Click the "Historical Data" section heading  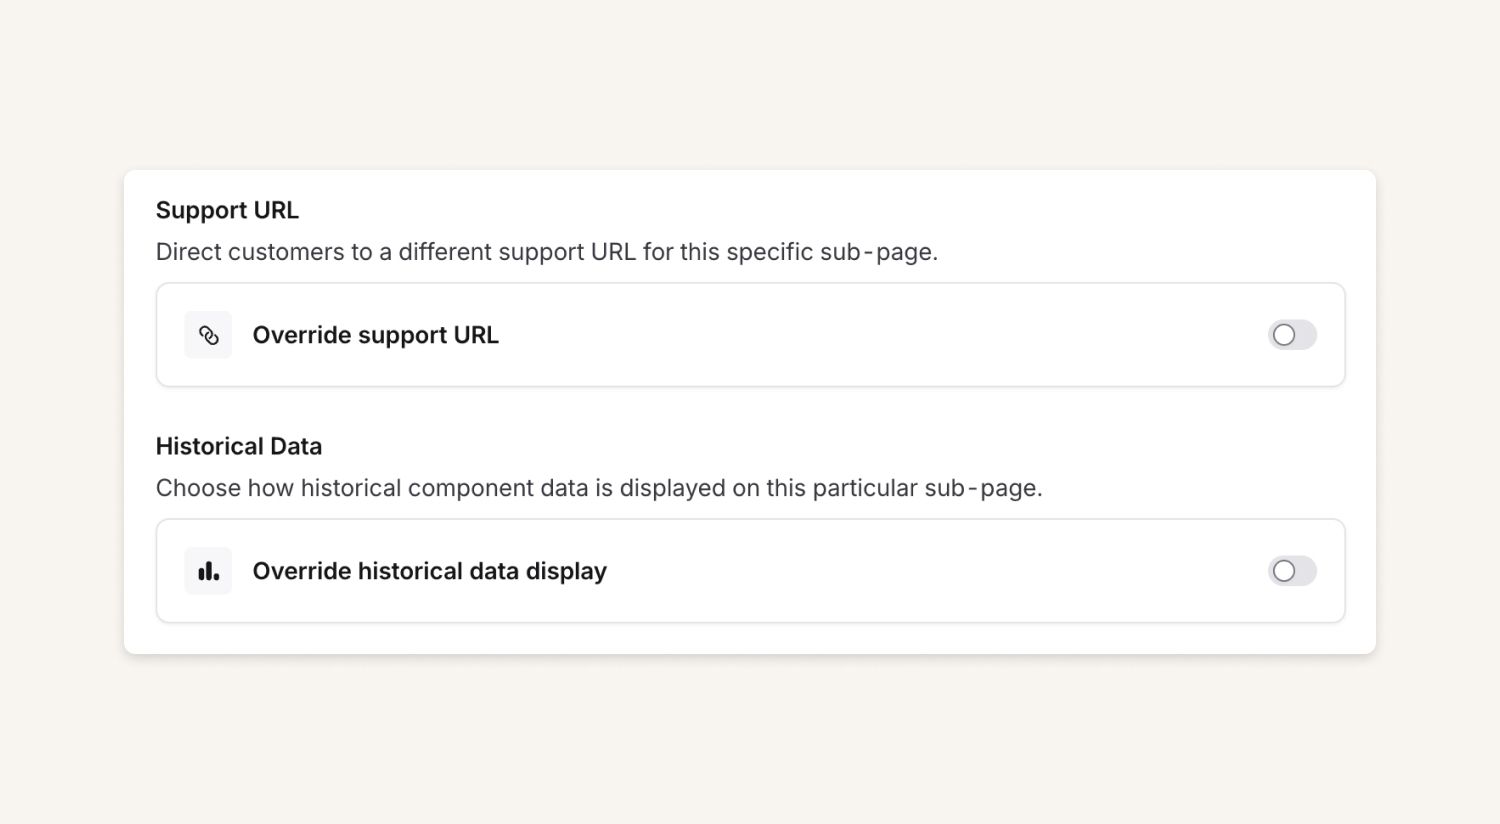coord(239,446)
